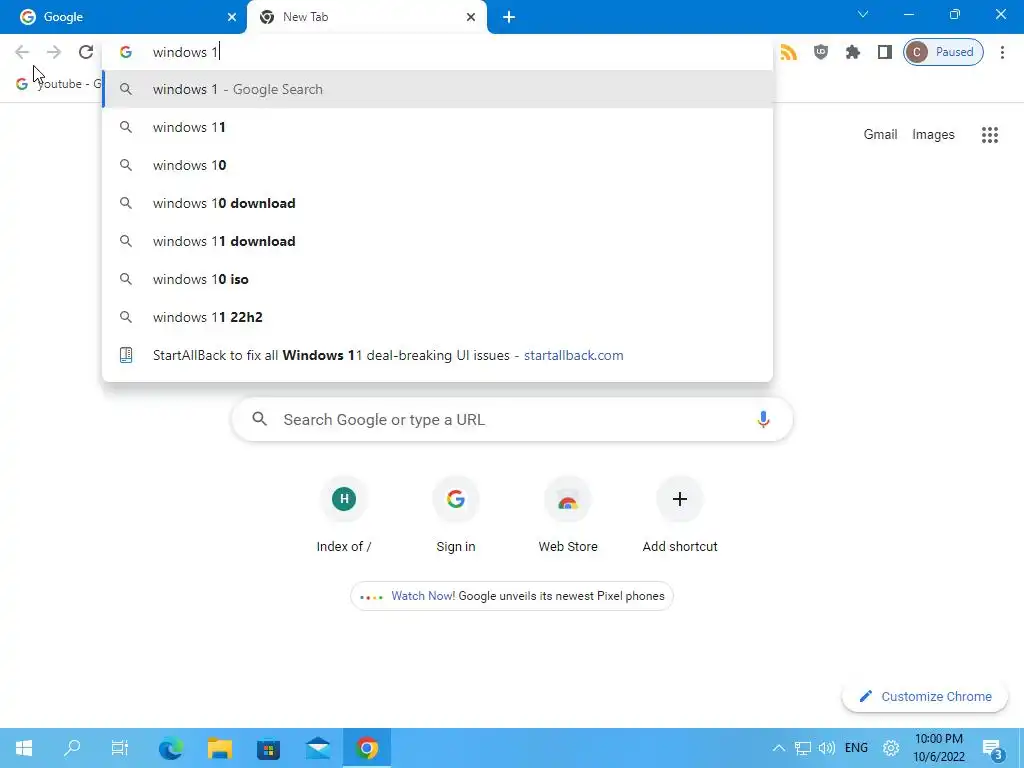Open the 'Sign in' Google shortcut tile
Viewport: 1024px width, 768px height.
456,516
